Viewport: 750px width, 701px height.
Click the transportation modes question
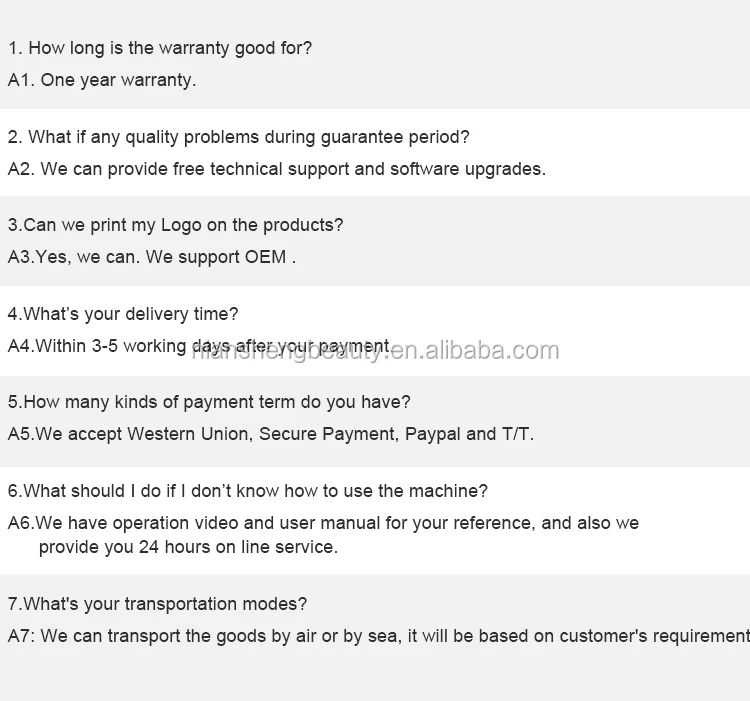point(157,604)
